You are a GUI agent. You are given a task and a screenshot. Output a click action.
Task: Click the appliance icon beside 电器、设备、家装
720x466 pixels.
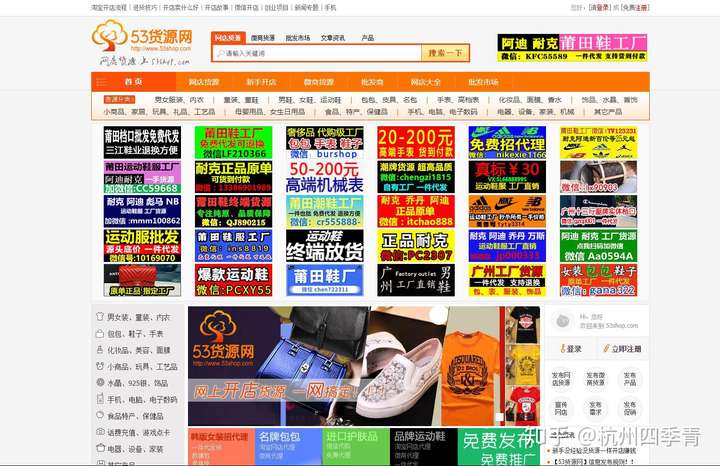point(100,448)
